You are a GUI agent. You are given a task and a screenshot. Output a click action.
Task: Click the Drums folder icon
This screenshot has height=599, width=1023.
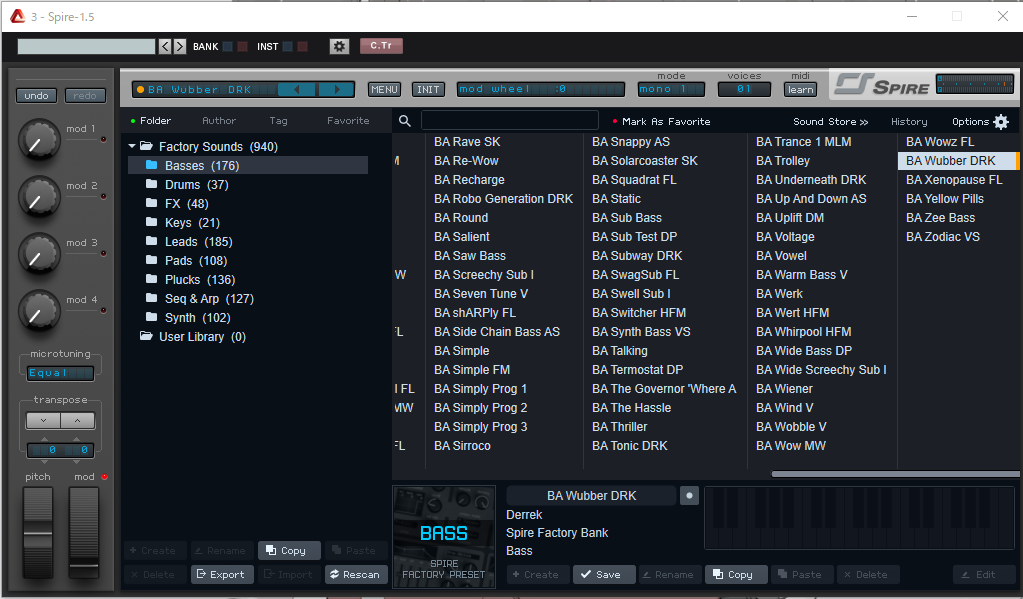point(151,184)
